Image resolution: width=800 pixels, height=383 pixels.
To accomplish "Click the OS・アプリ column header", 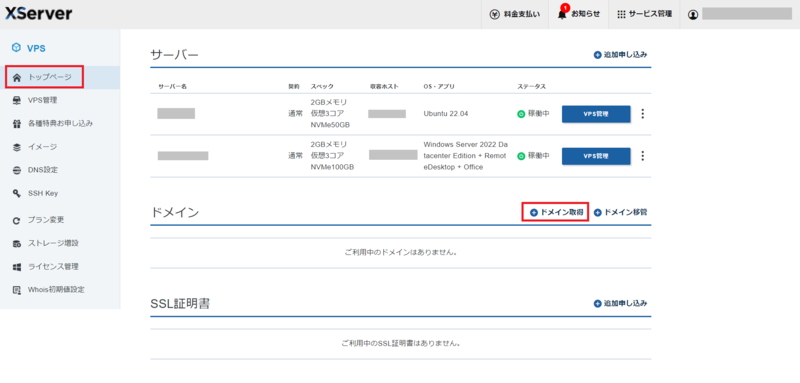I will (439, 86).
